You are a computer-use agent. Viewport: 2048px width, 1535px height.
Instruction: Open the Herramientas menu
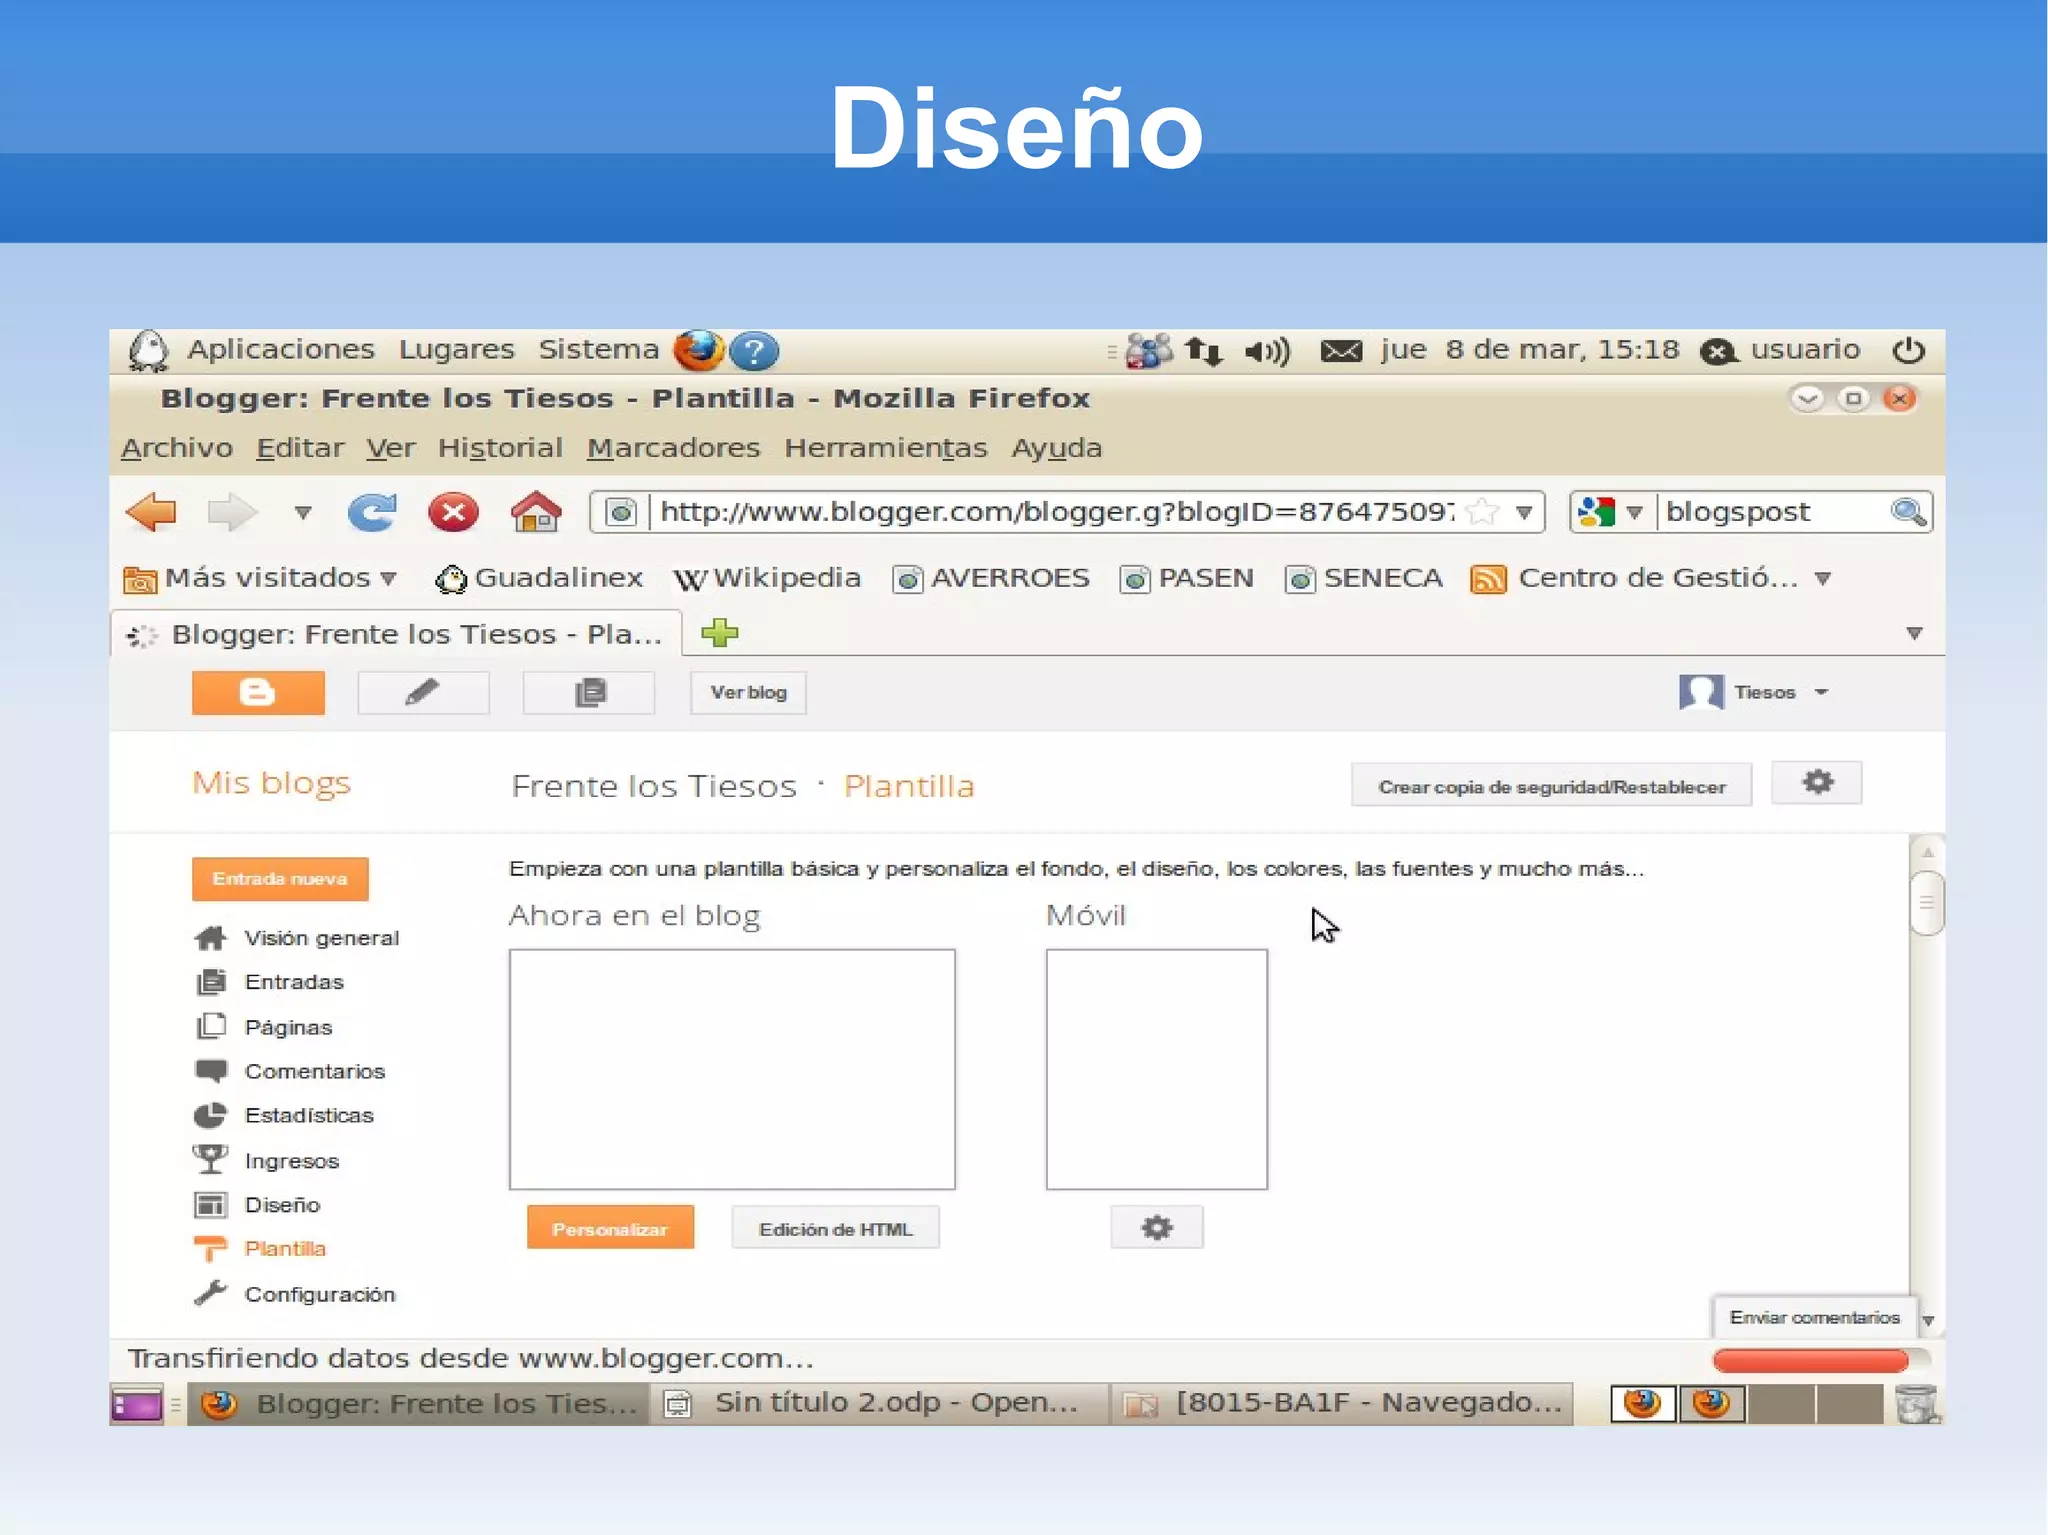click(886, 448)
